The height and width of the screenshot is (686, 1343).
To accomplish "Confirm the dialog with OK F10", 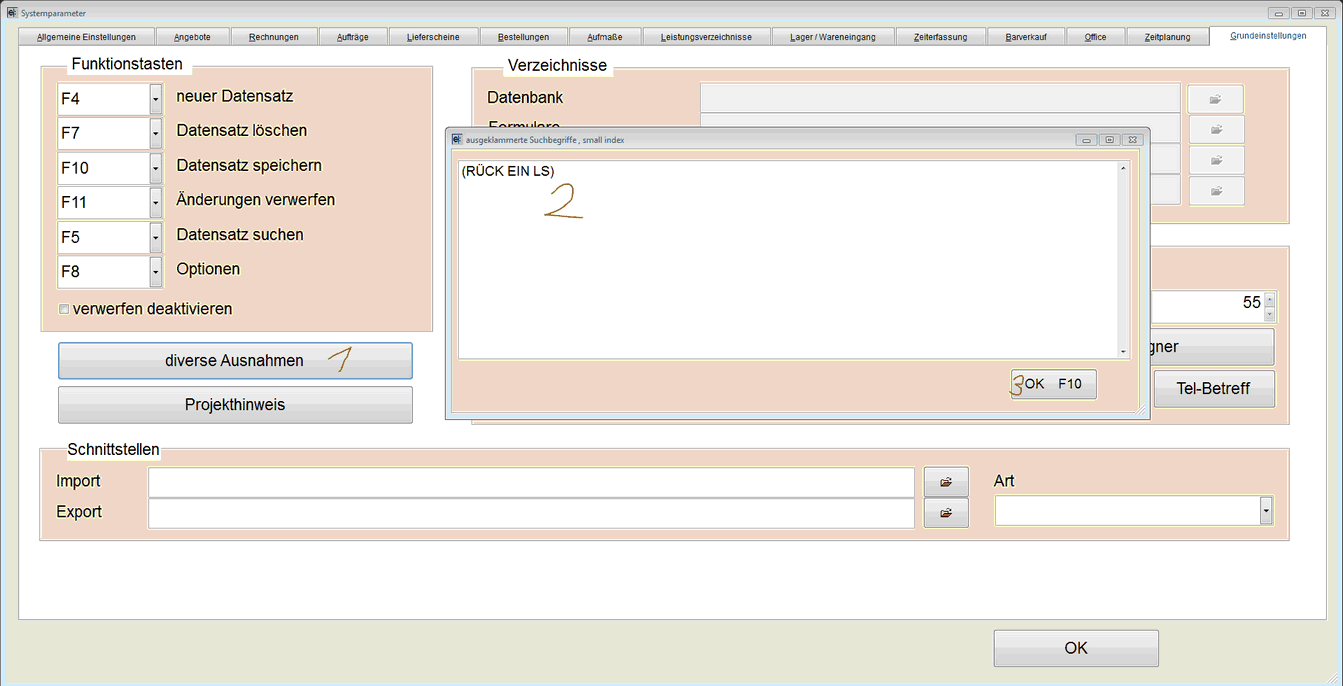I will [x=1054, y=384].
